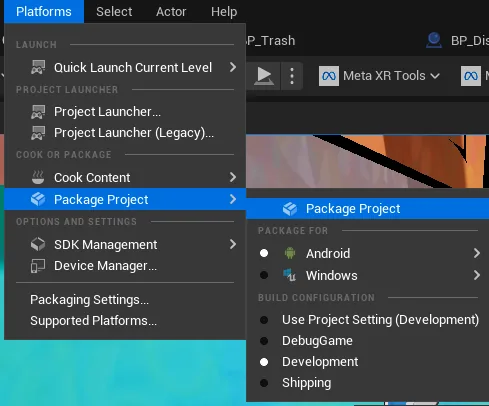Open the Select menu
Image resolution: width=489 pixels, height=406 pixels.
tap(114, 12)
